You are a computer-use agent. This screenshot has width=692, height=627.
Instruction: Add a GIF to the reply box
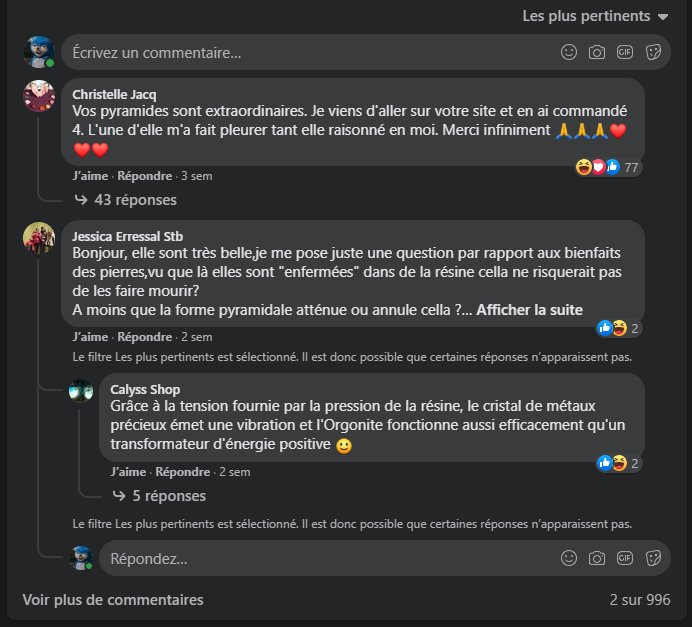625,558
